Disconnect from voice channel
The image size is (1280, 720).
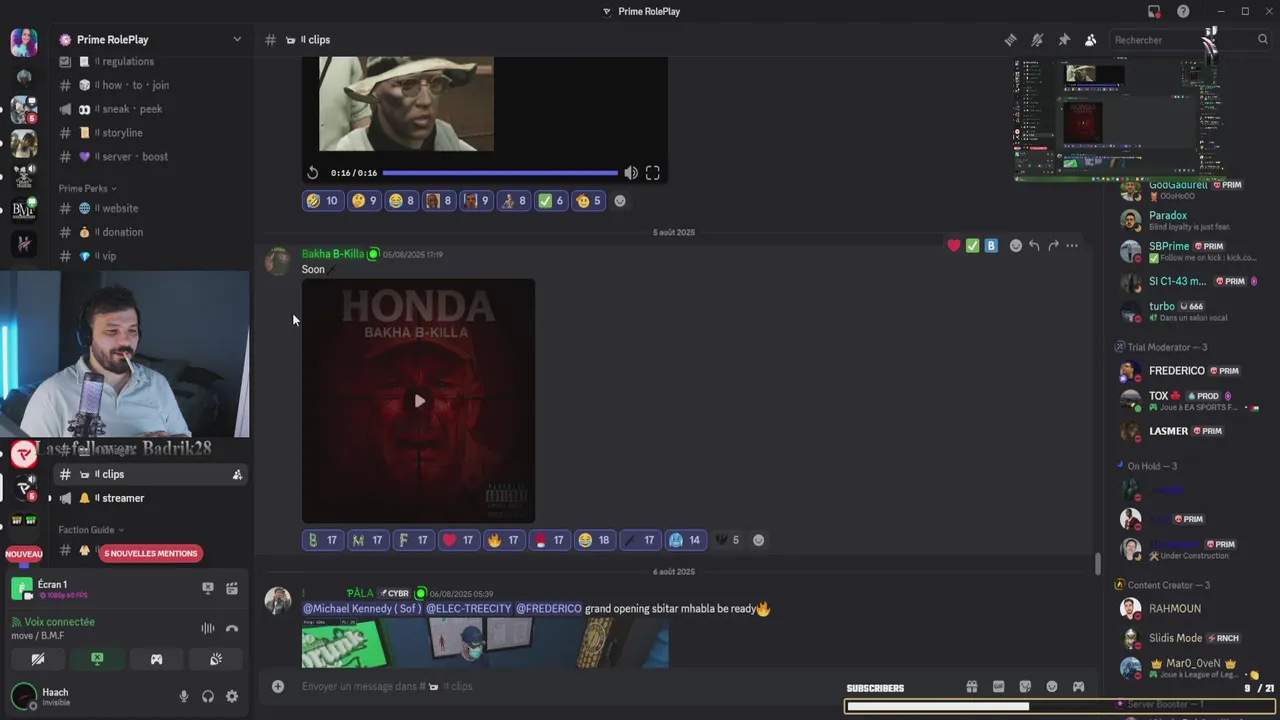[232, 629]
